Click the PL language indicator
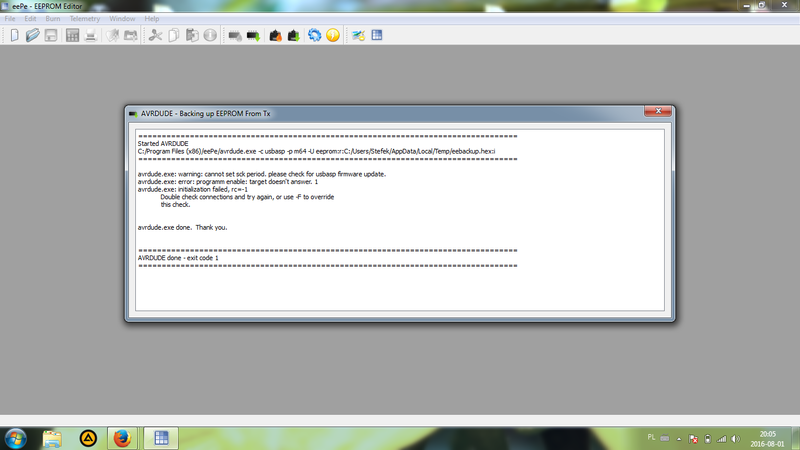The width and height of the screenshot is (800, 450). (x=651, y=438)
